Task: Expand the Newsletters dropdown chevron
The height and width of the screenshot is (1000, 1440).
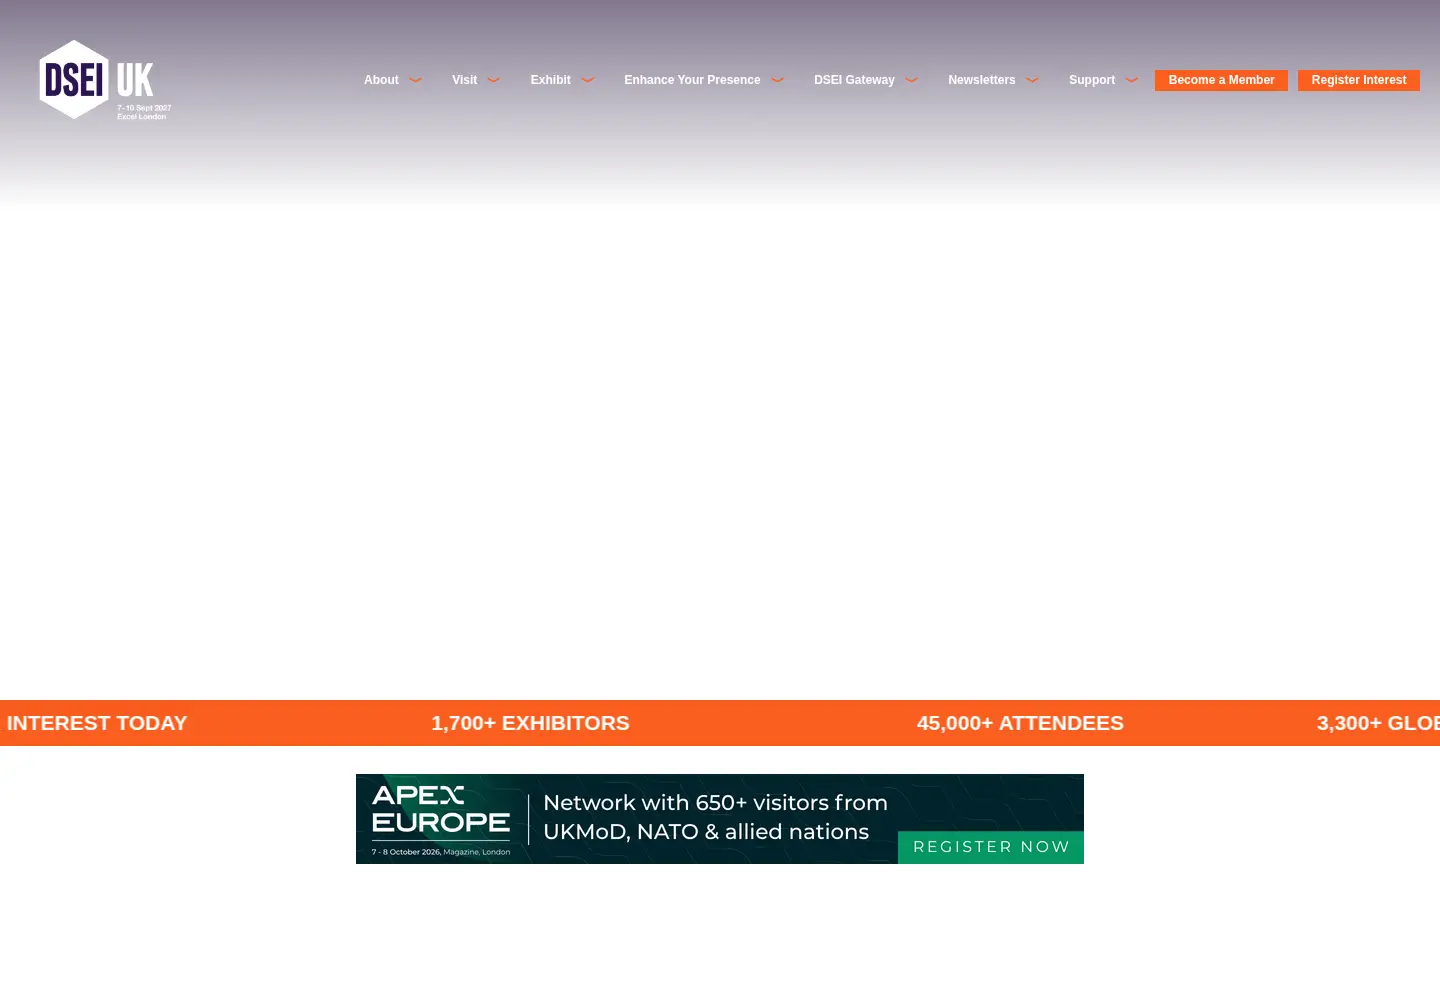Action: click(x=1032, y=80)
